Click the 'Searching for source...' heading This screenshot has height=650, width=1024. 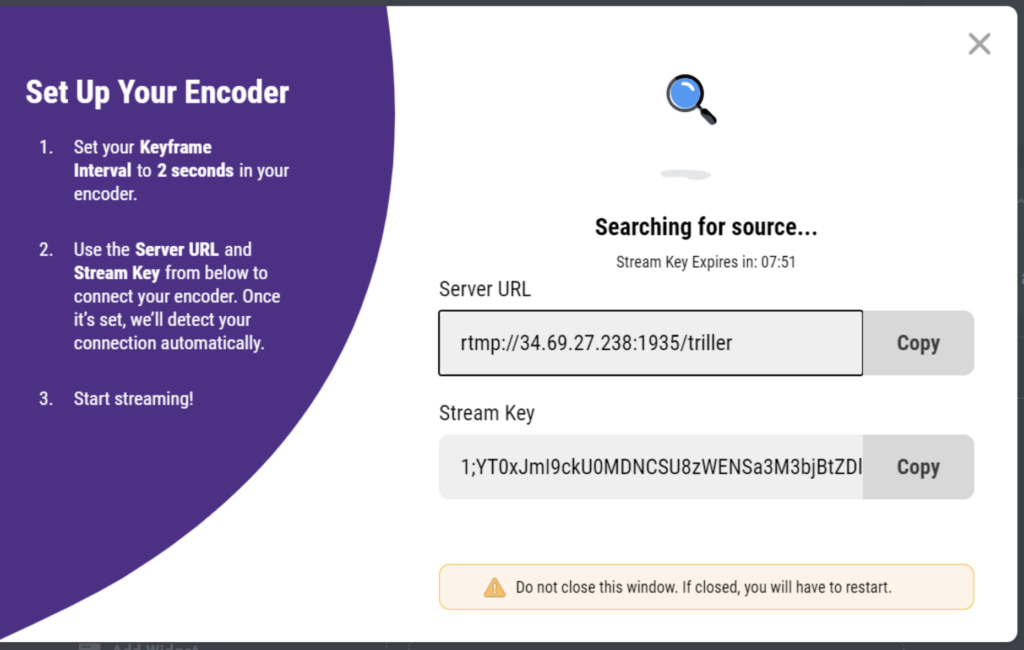tap(706, 227)
